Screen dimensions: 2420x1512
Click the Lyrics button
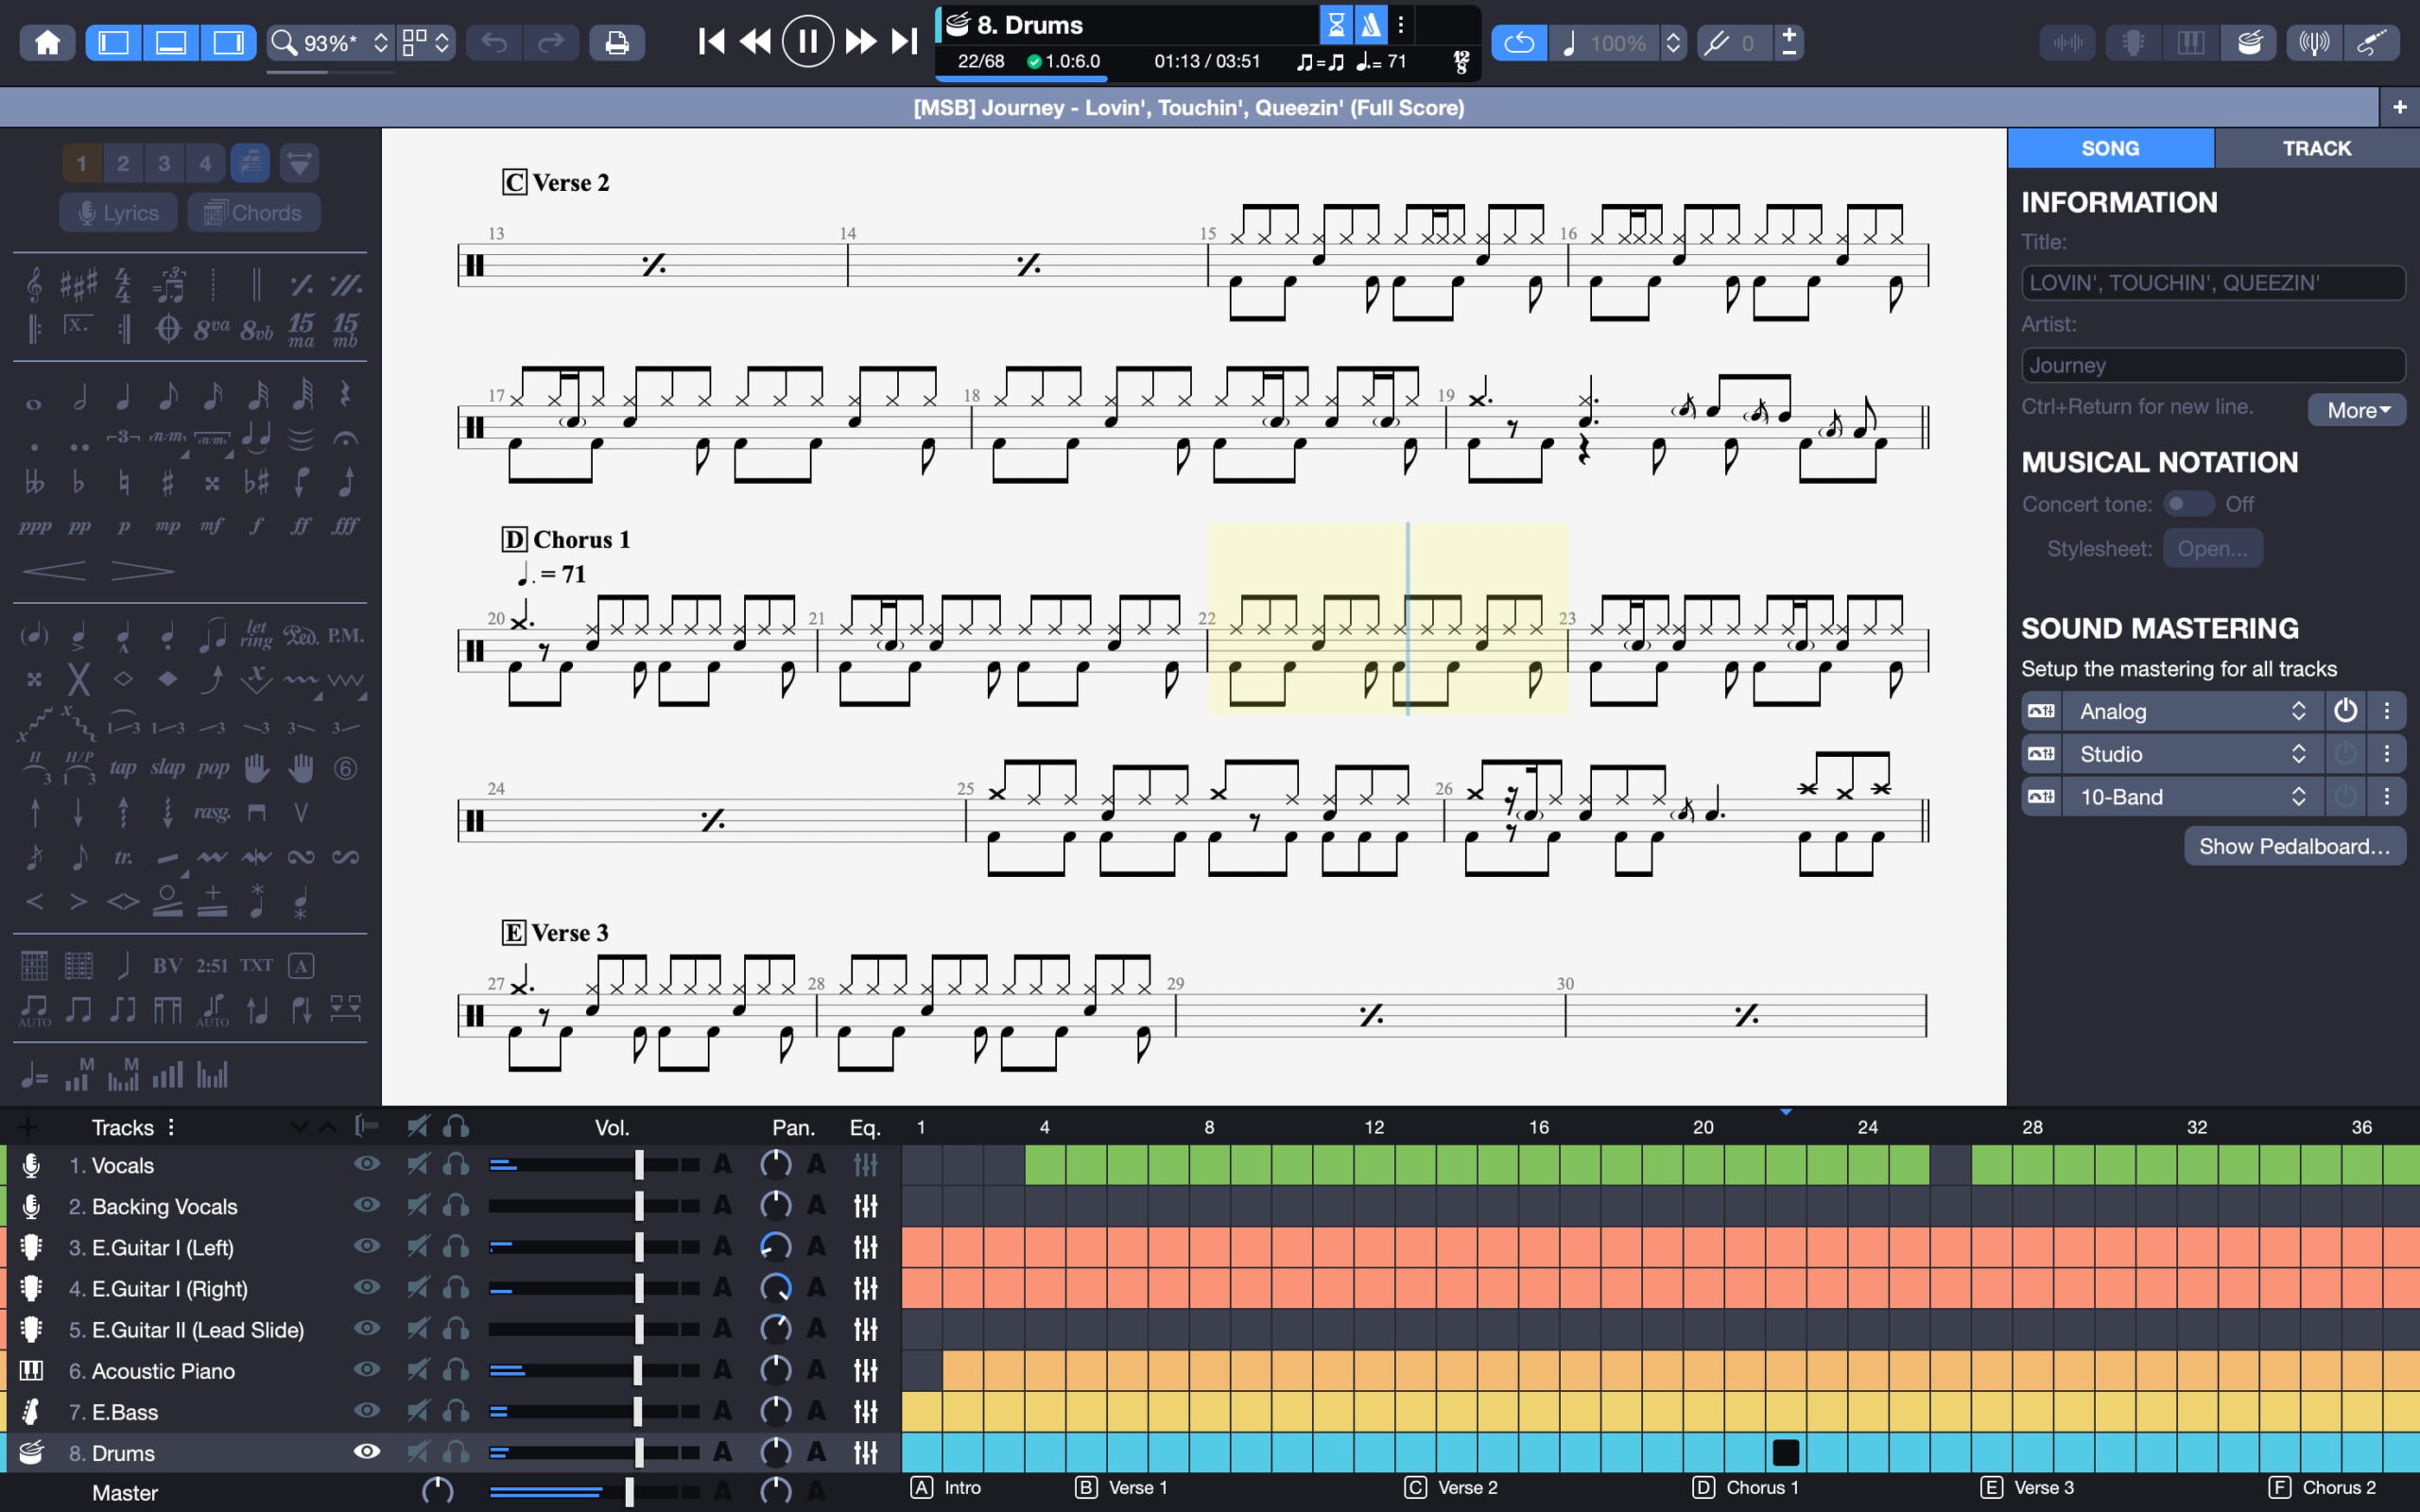click(119, 213)
